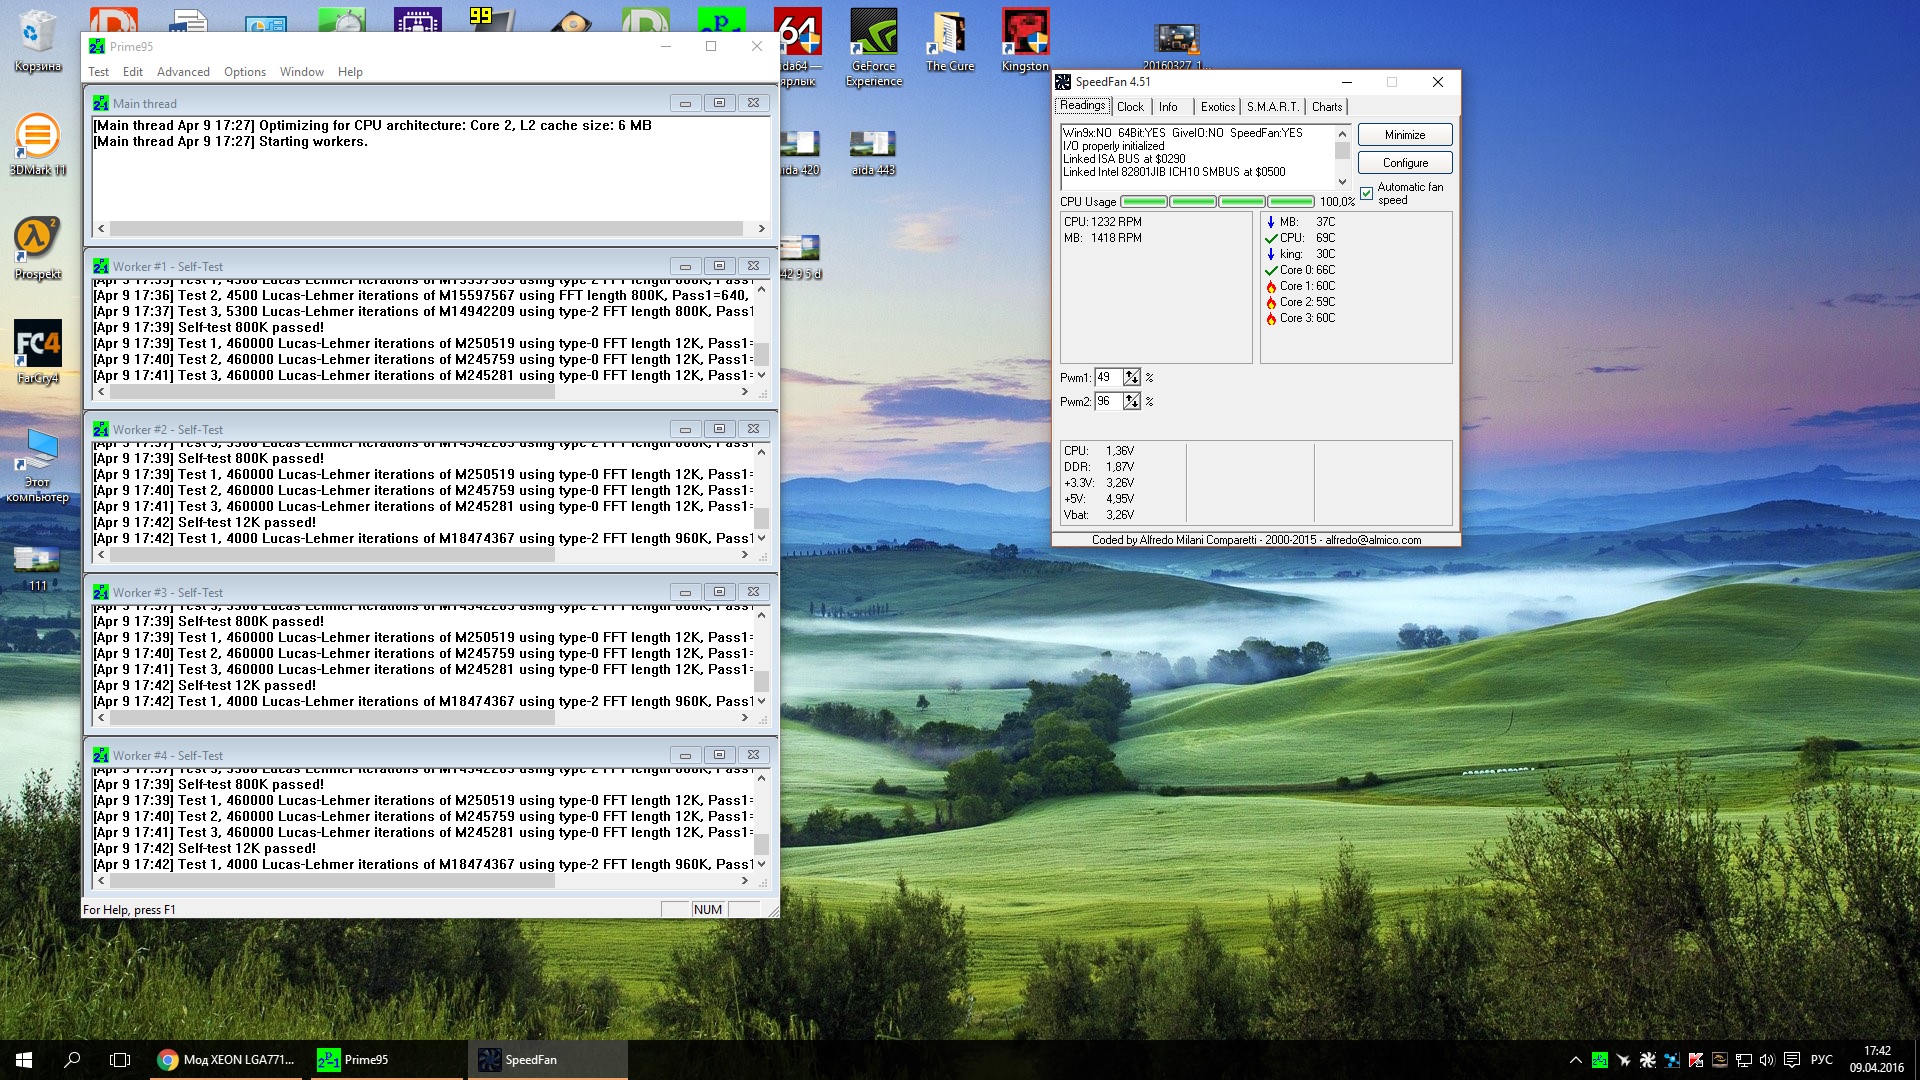
Task: Click SpeedFan Minimize button
Action: point(1404,135)
